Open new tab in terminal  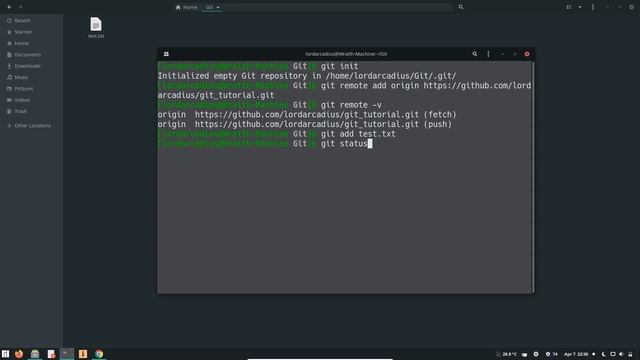point(166,54)
